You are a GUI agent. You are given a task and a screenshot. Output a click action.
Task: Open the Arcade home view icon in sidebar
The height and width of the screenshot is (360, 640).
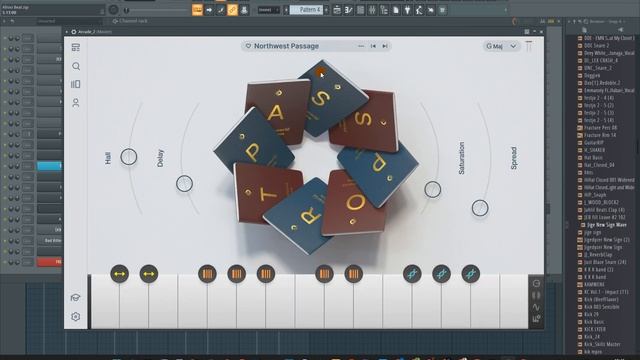76,47
